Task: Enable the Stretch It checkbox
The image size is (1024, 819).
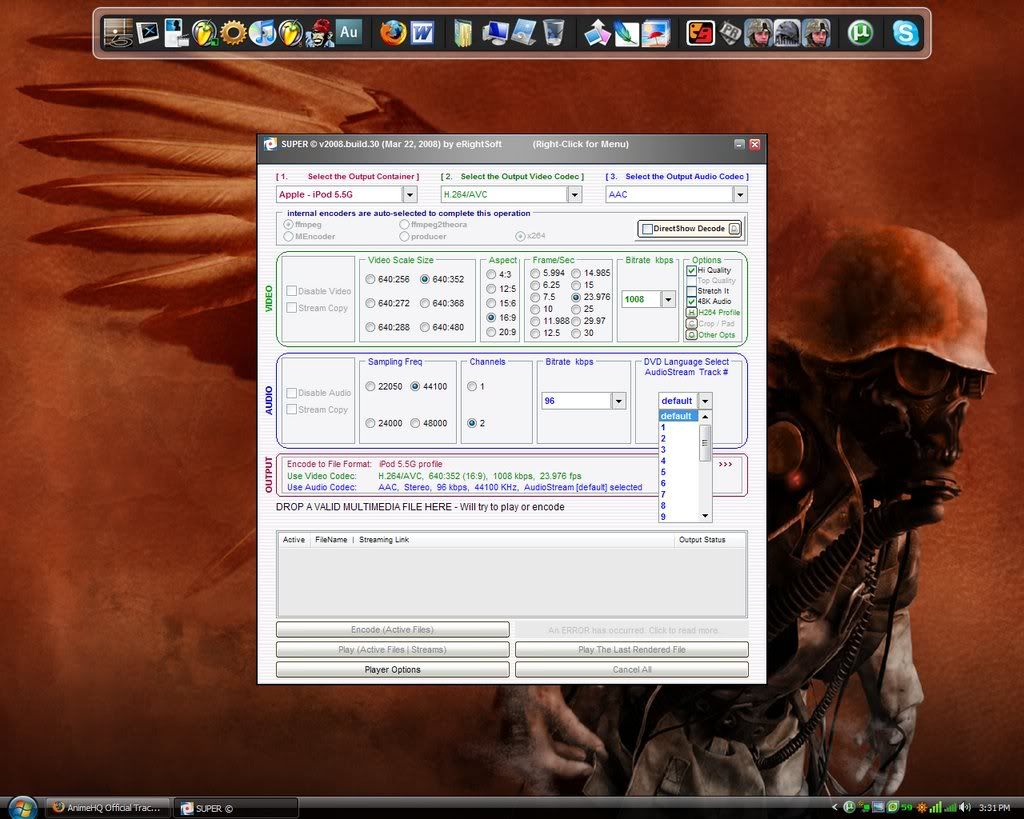Action: [x=691, y=291]
